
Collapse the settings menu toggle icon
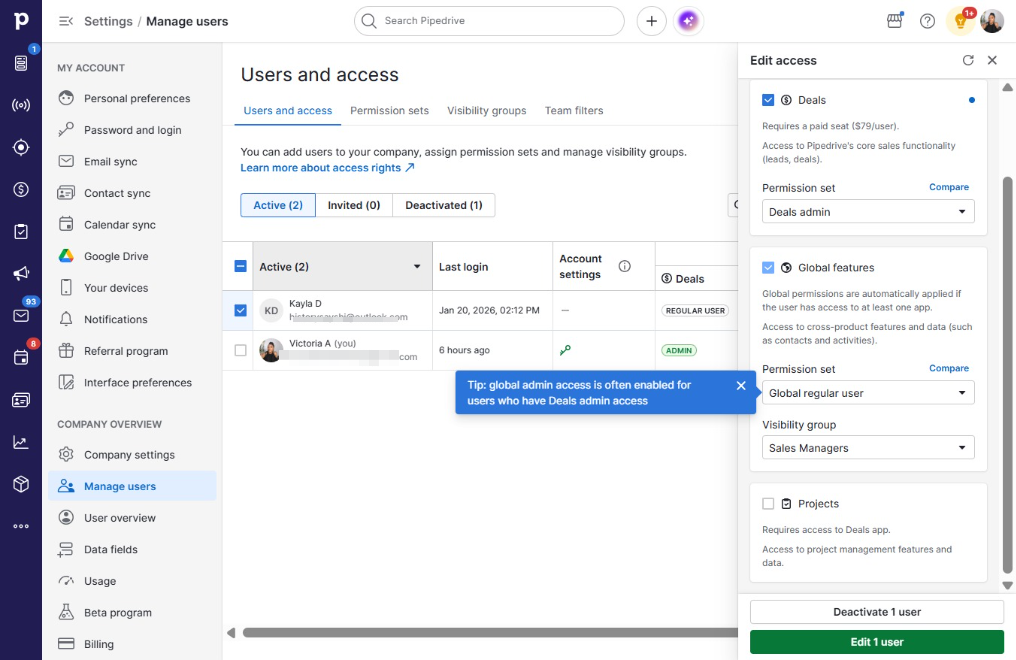pyautogui.click(x=65, y=21)
